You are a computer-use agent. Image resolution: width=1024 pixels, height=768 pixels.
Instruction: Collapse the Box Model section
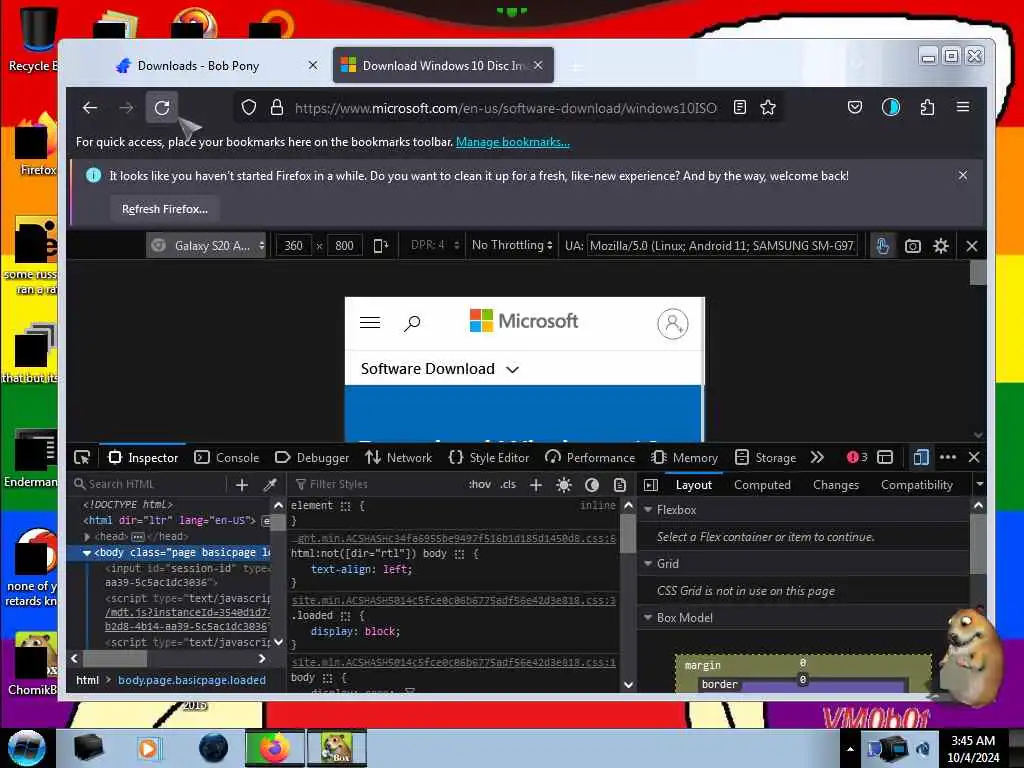pos(648,618)
